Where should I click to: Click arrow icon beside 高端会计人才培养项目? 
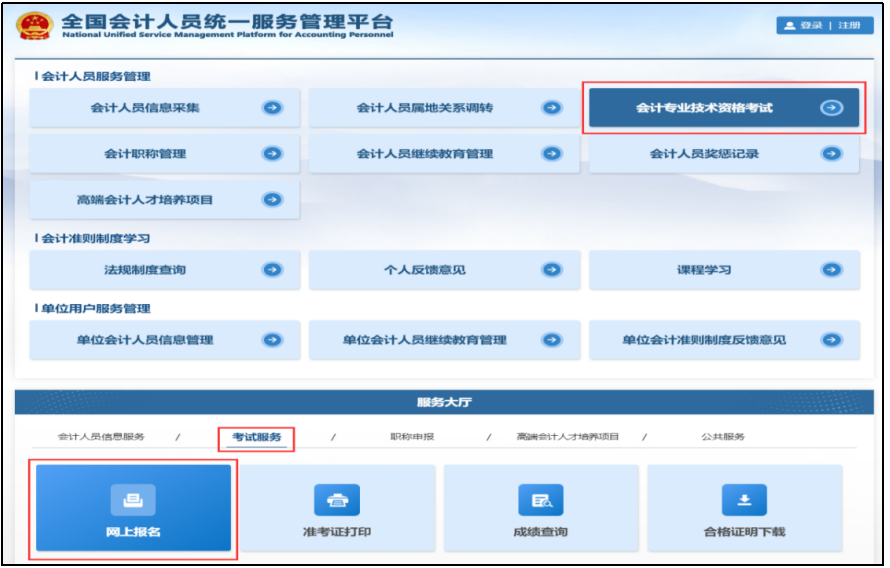(x=272, y=200)
